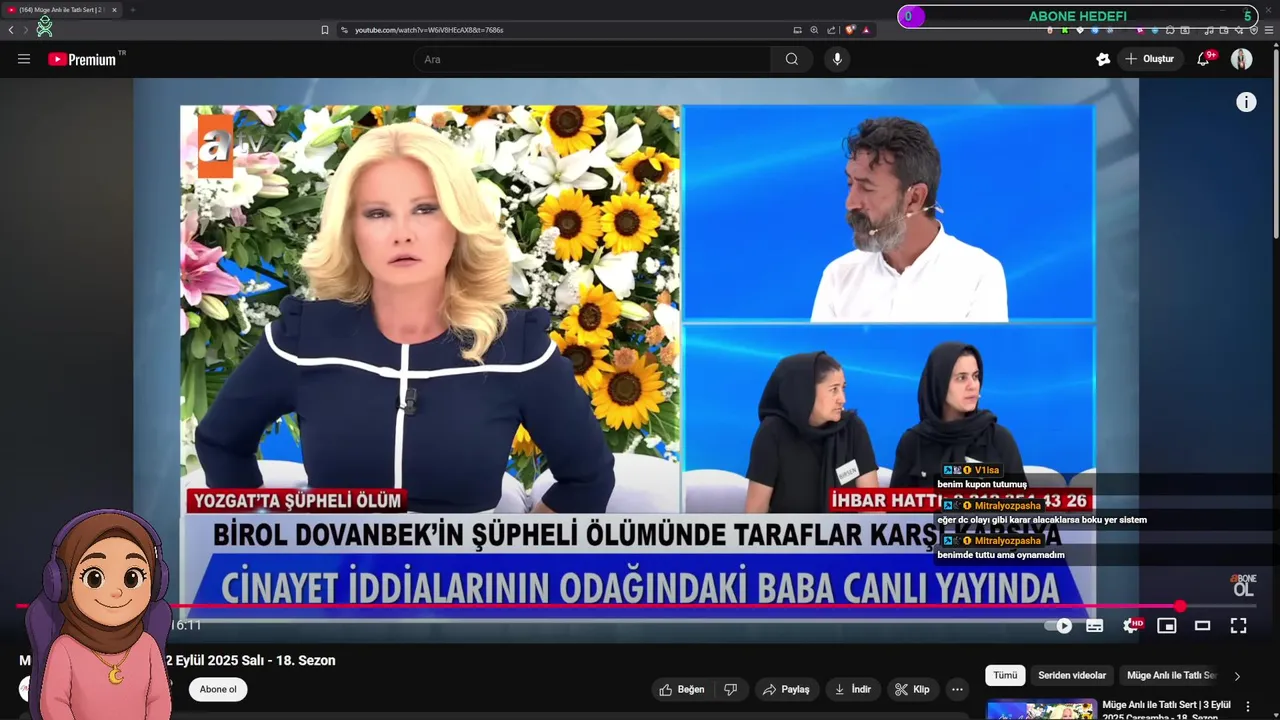Click the red progress bar scrubber

[1180, 606]
